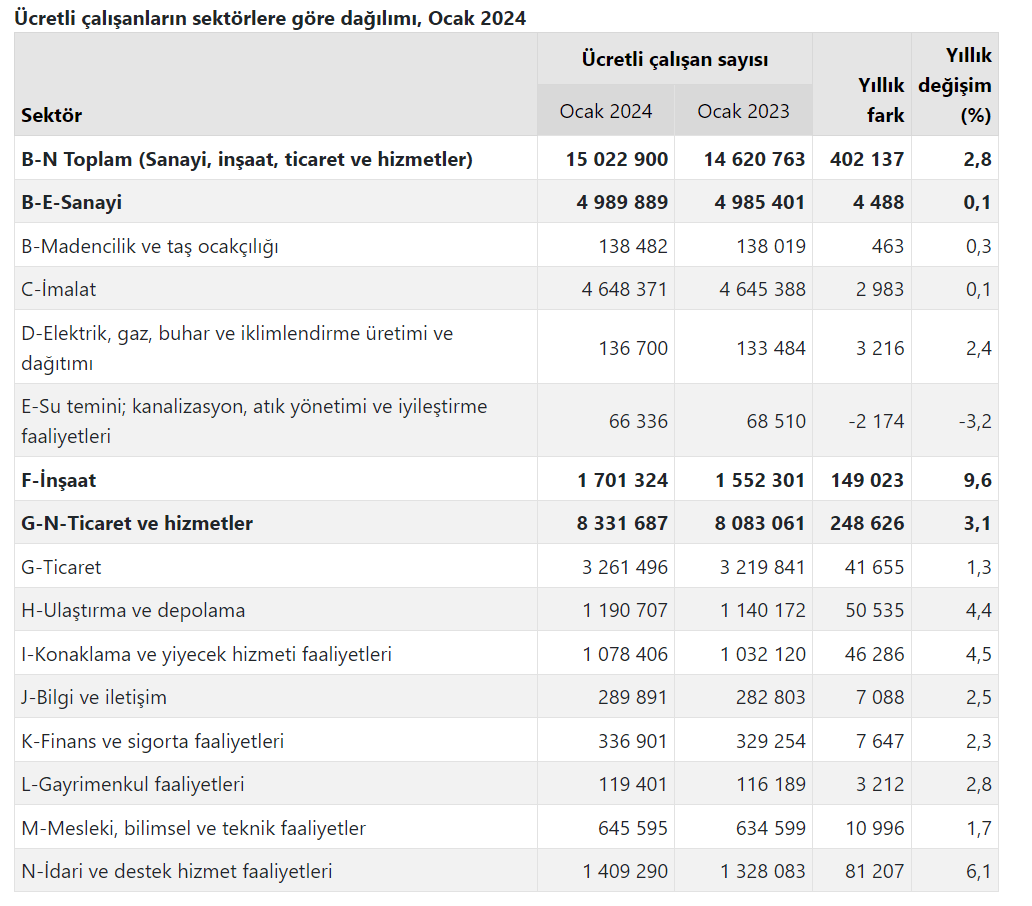Image resolution: width=1032 pixels, height=906 pixels.
Task: Click the "Sektör" column header
Action: [x=52, y=115]
